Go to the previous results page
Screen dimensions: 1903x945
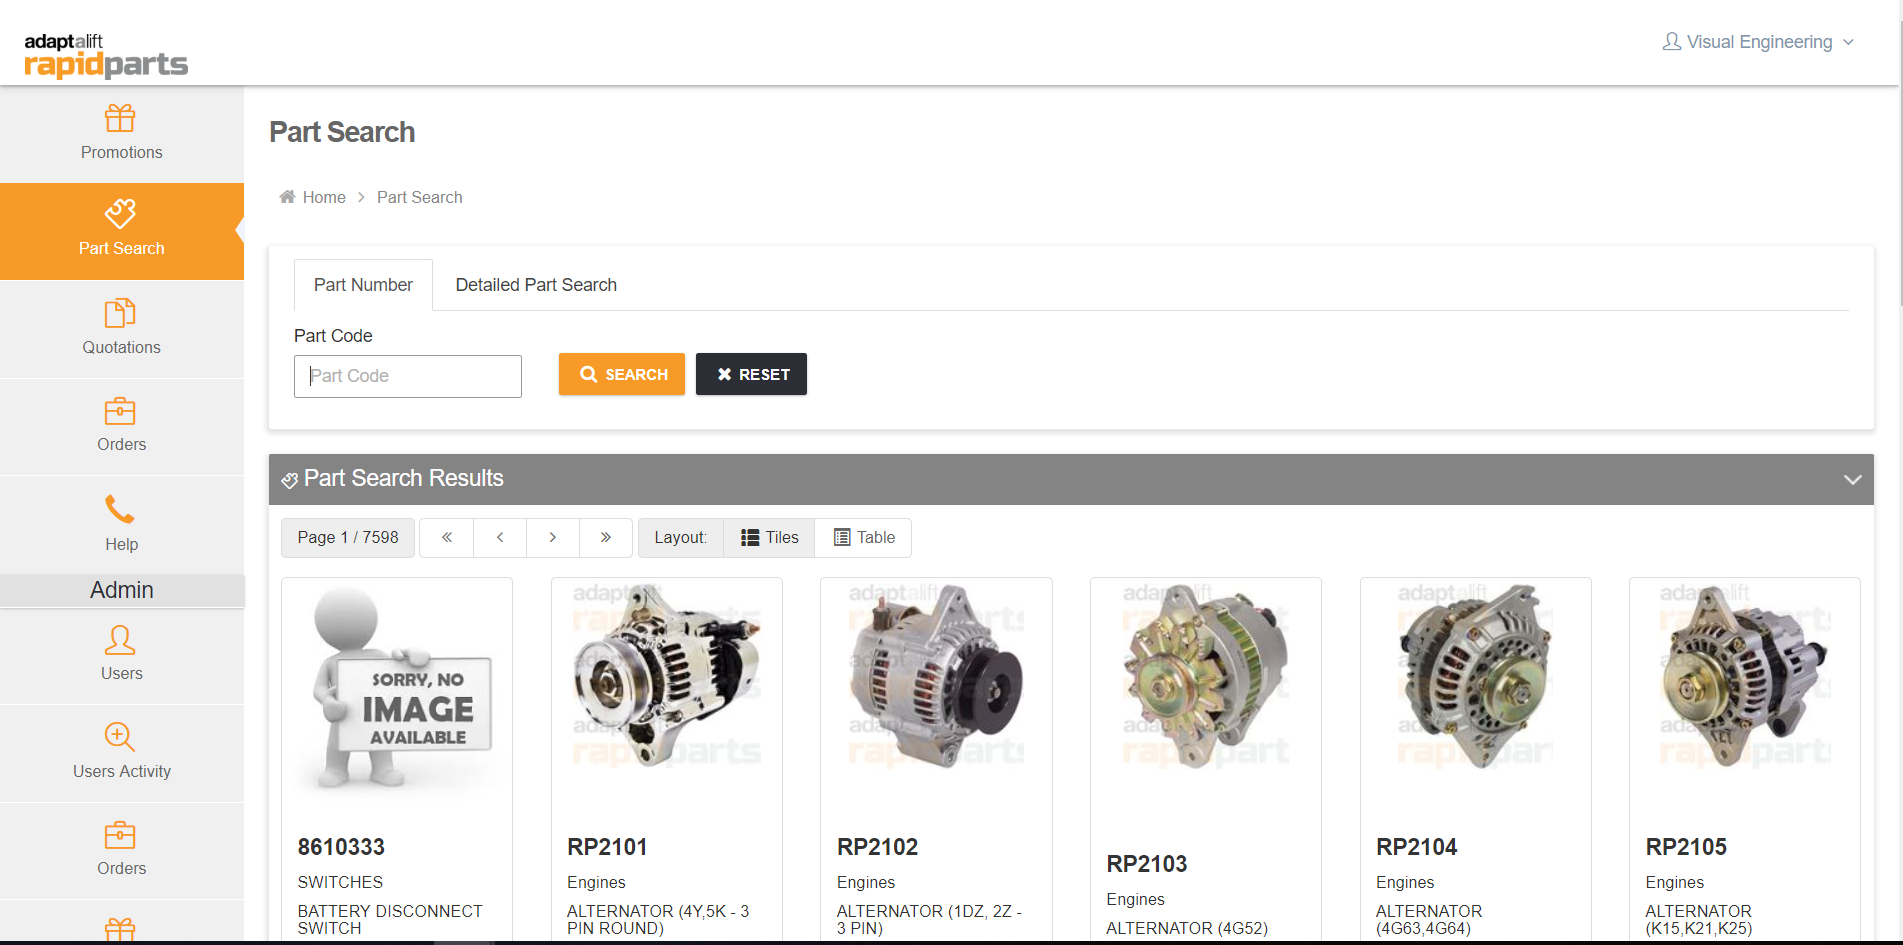point(500,537)
